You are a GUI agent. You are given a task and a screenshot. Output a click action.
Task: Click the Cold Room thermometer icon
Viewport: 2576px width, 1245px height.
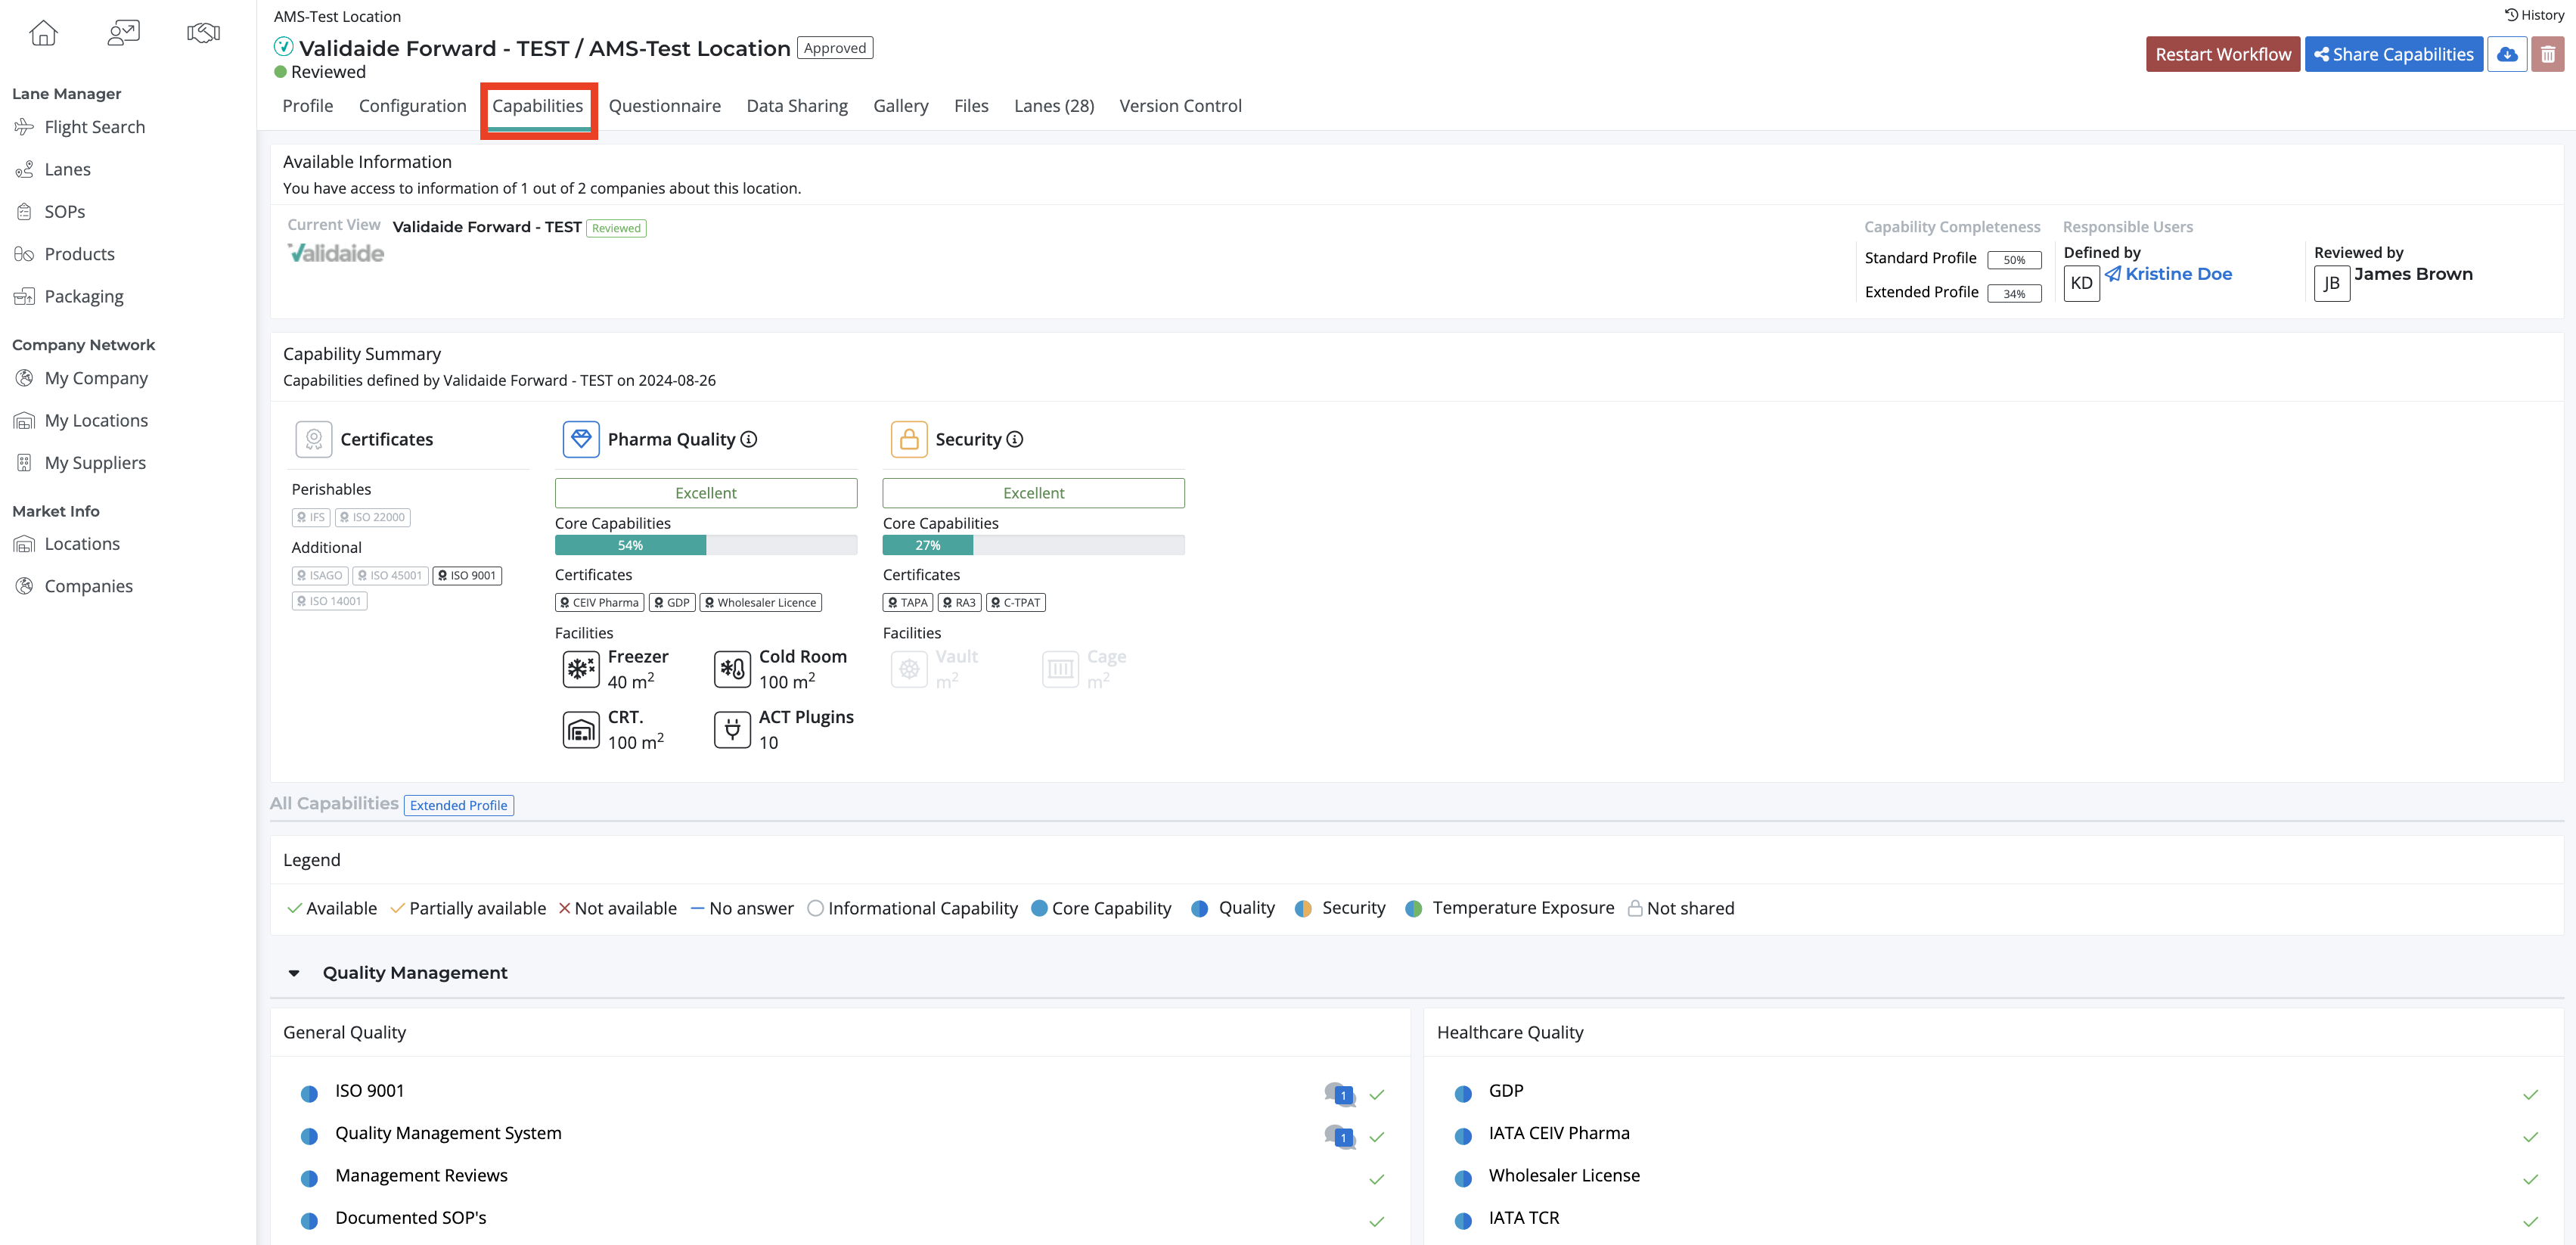point(732,669)
